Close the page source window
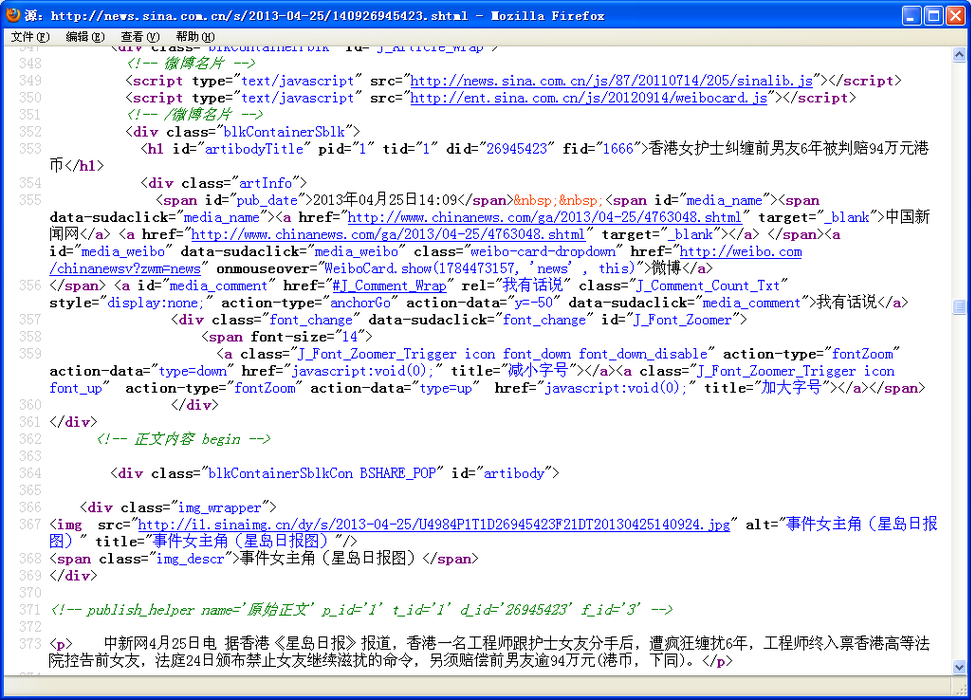971x700 pixels. [955, 15]
